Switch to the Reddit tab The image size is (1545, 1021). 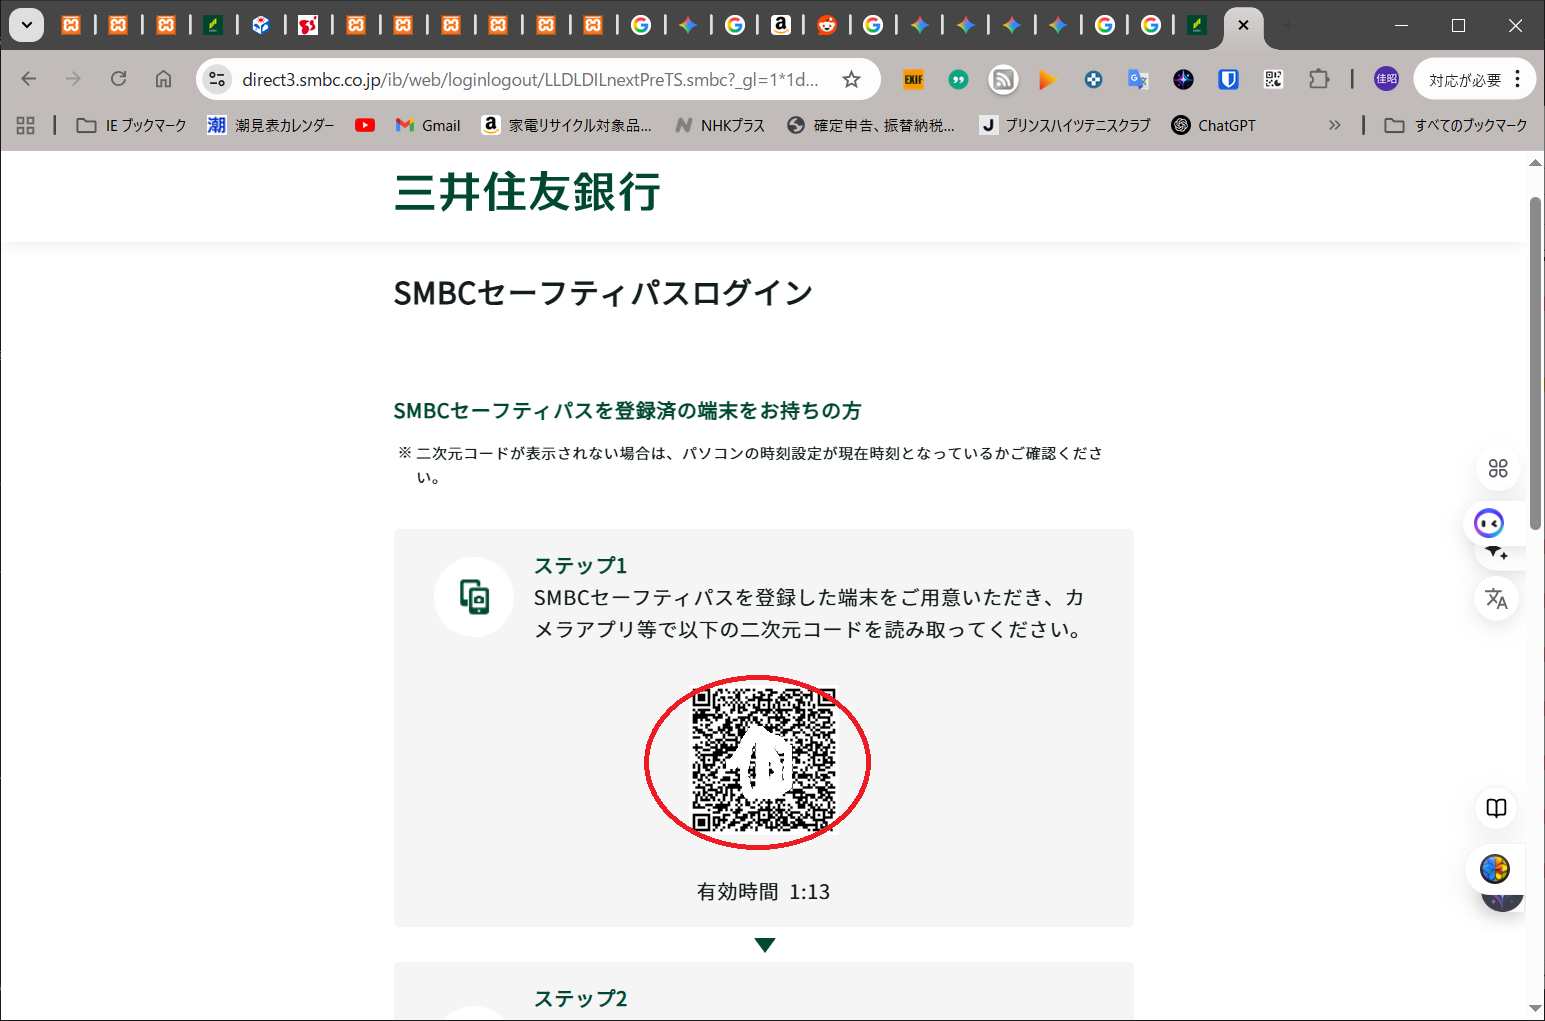click(x=827, y=25)
